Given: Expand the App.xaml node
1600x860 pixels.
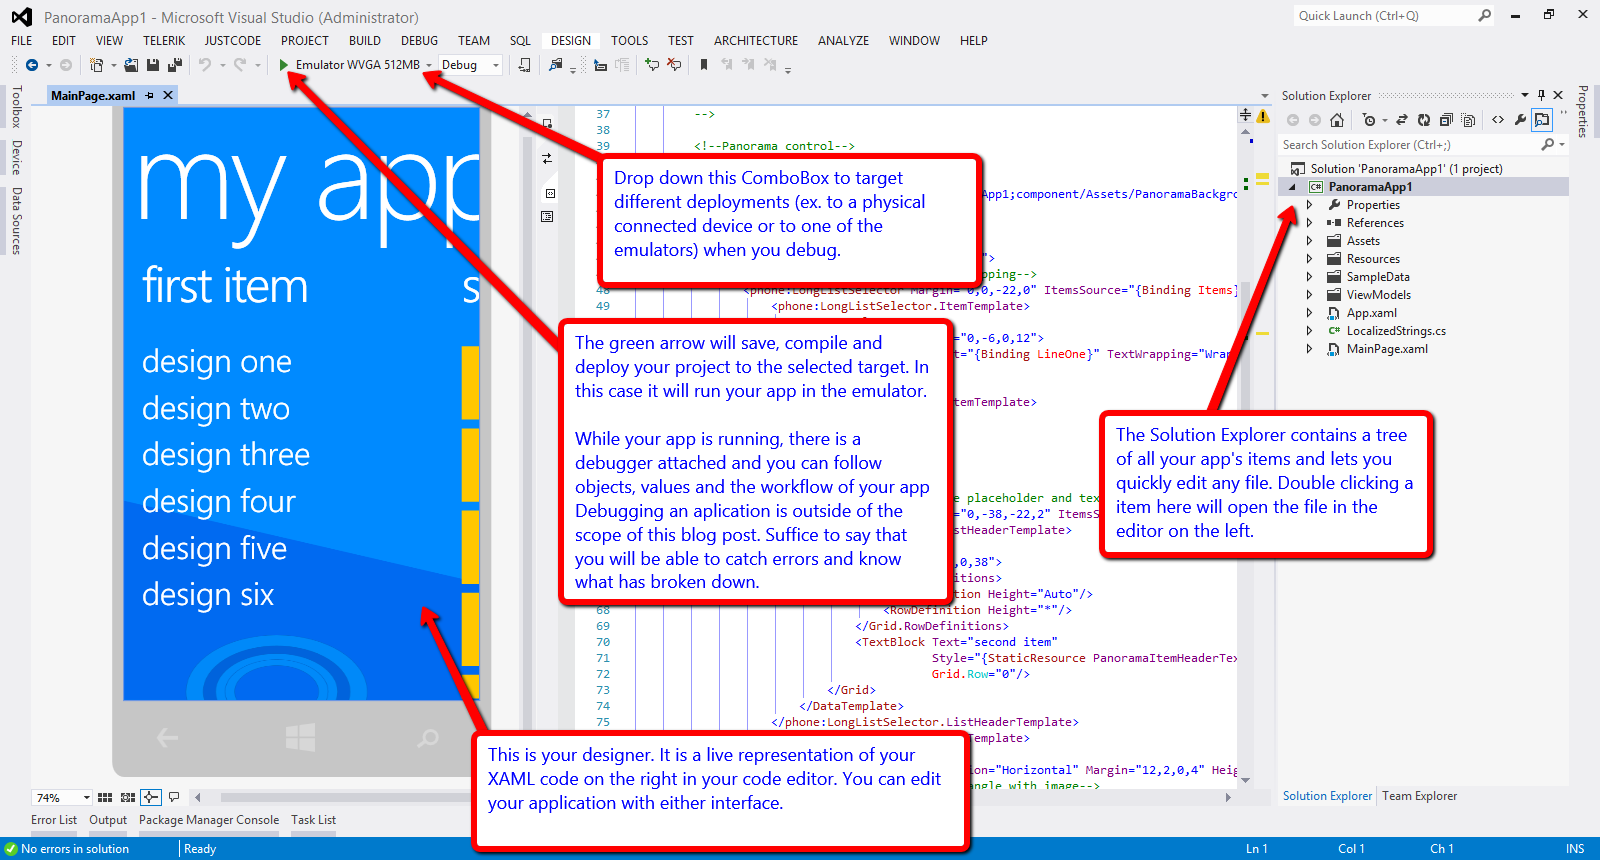Looking at the screenshot, I should (1309, 313).
